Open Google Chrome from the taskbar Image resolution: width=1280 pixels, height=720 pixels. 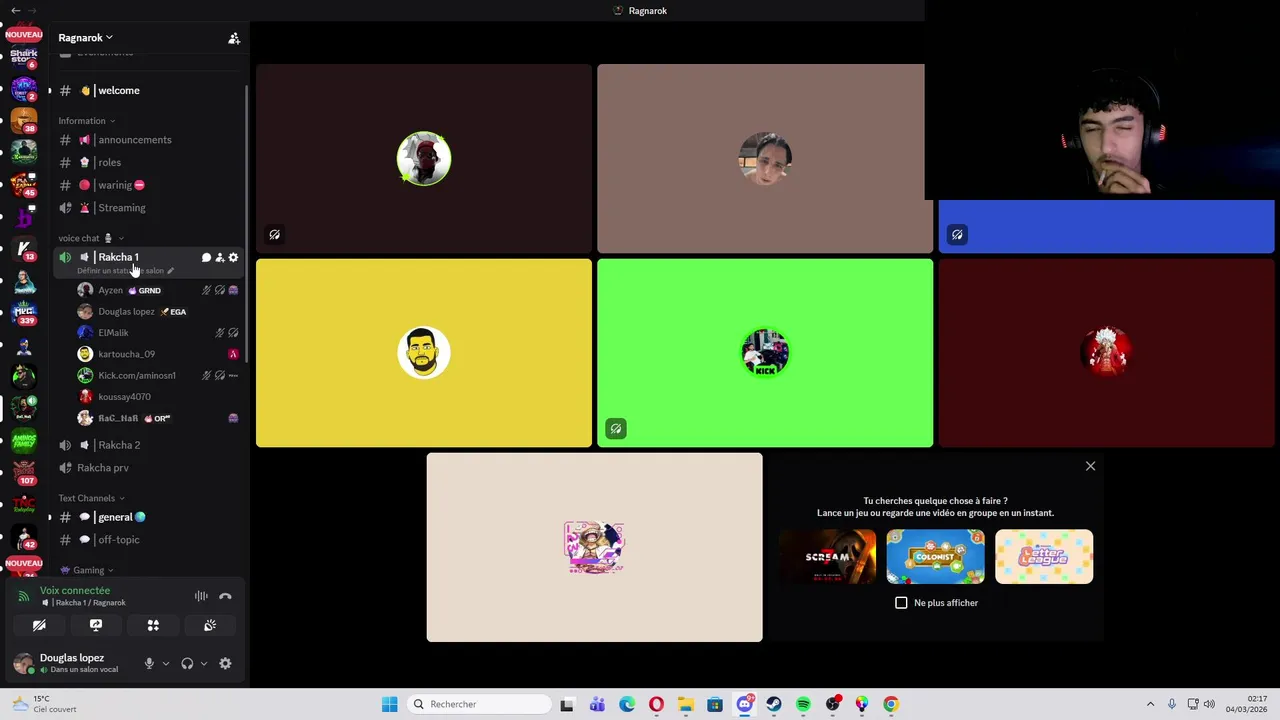(x=891, y=704)
